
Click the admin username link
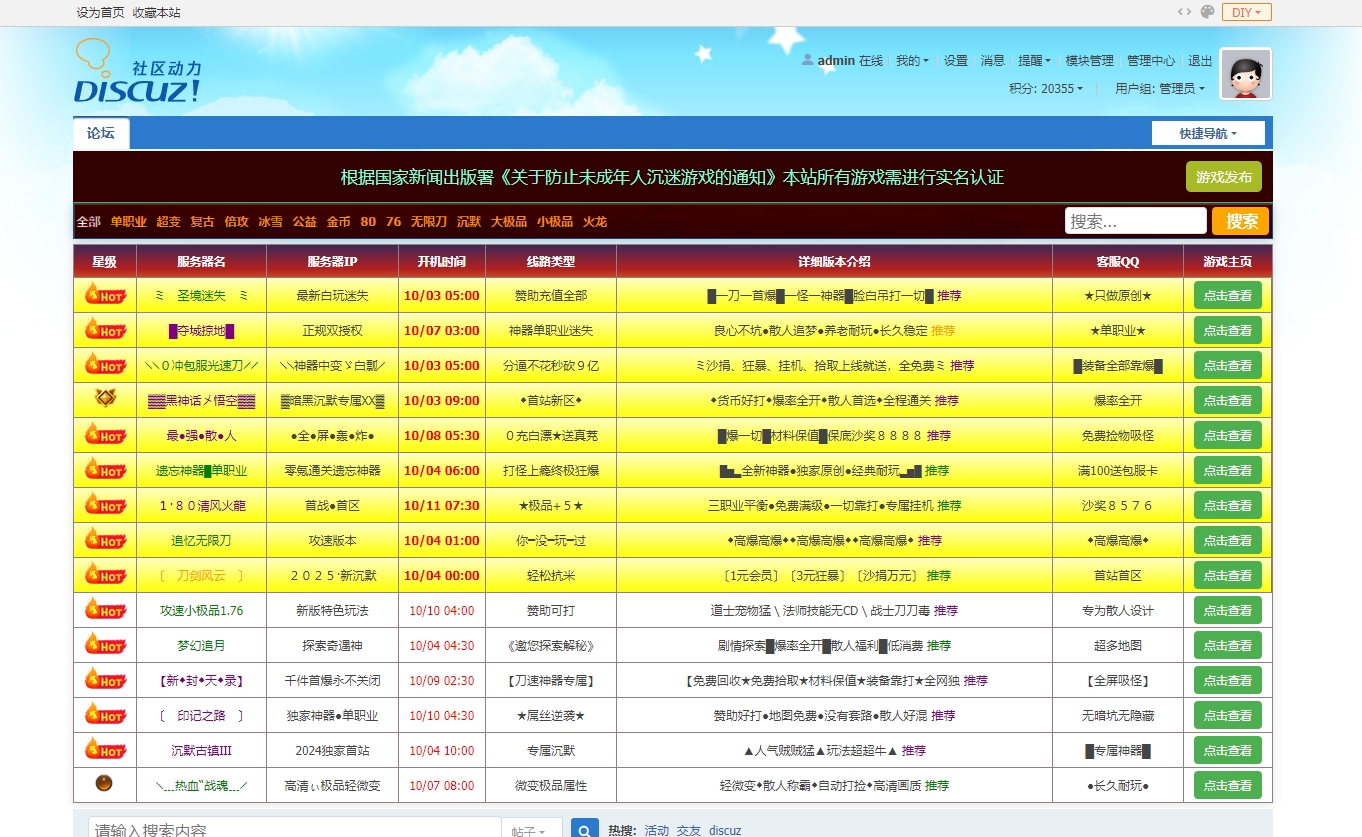tap(836, 61)
